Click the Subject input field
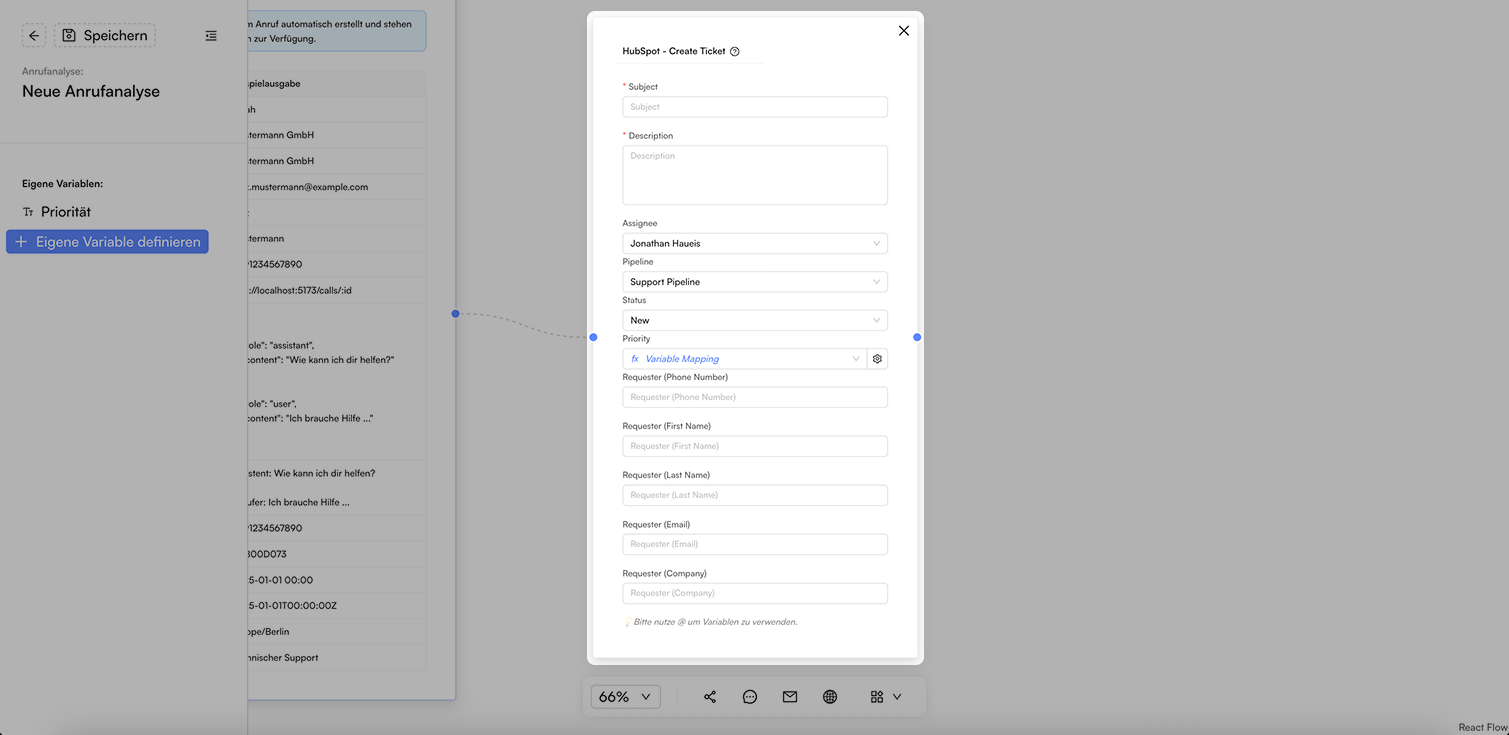The image size is (1509, 735). pos(755,107)
